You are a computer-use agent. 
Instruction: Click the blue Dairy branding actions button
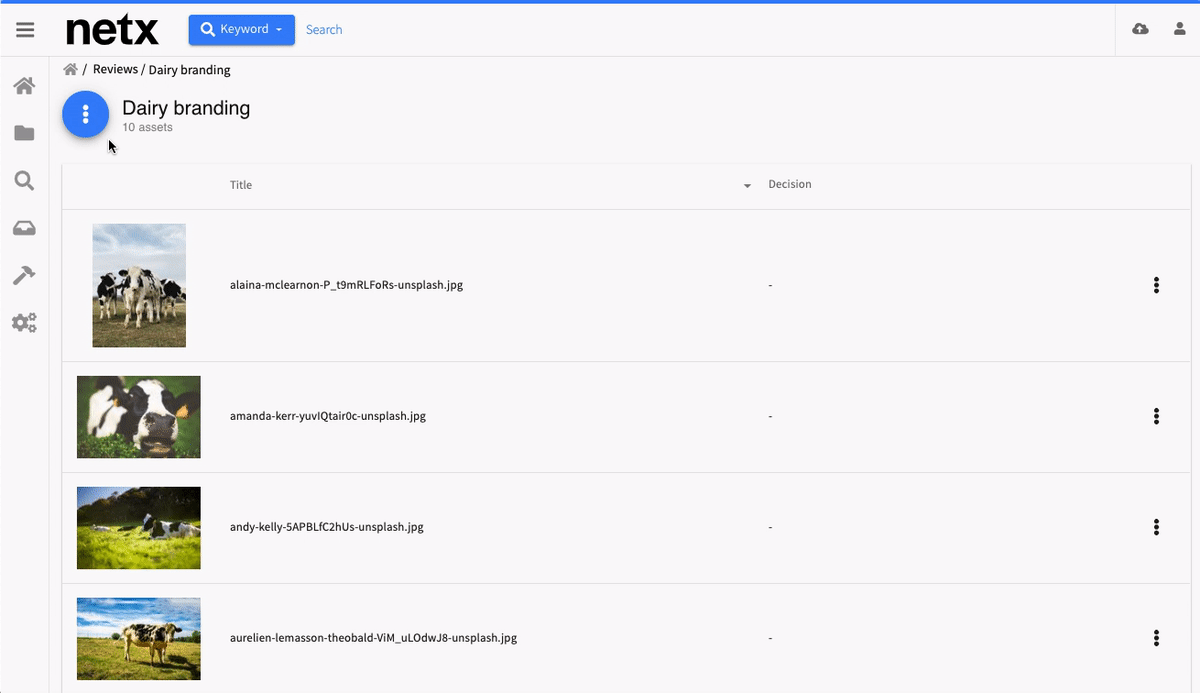pos(86,115)
